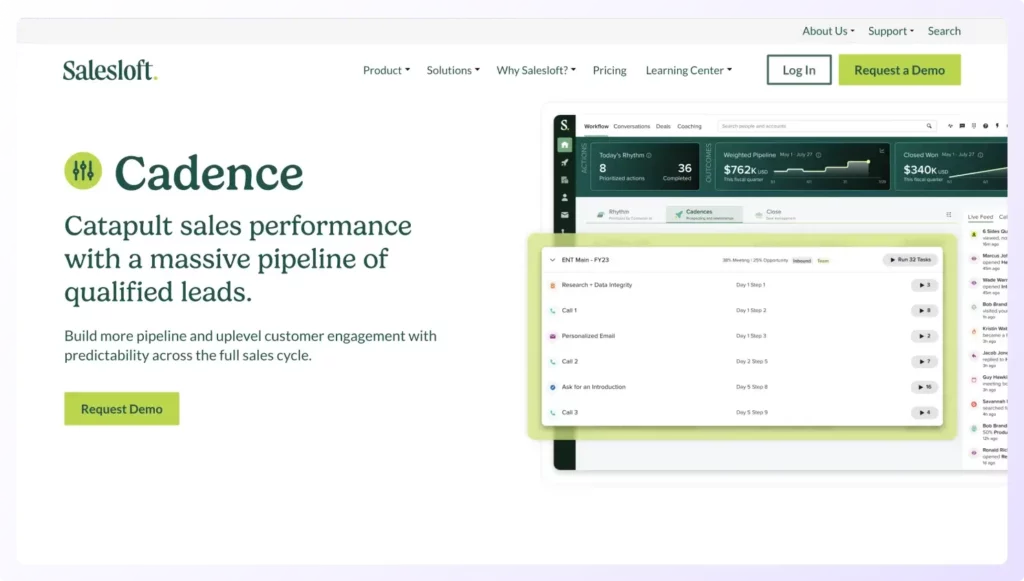Switch to the Deals tab in the dashboard

[x=663, y=126]
